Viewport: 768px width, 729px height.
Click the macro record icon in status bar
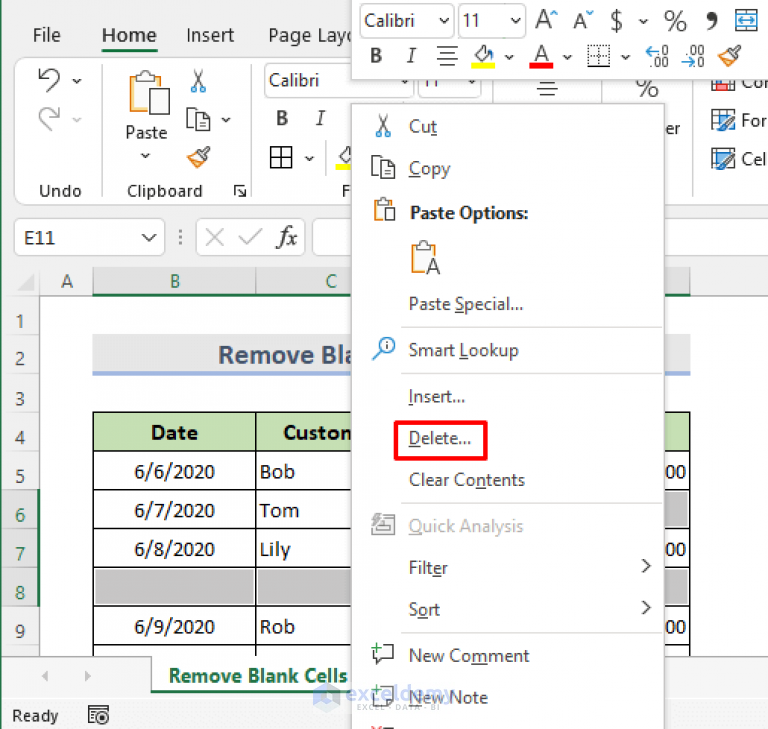coord(98,715)
